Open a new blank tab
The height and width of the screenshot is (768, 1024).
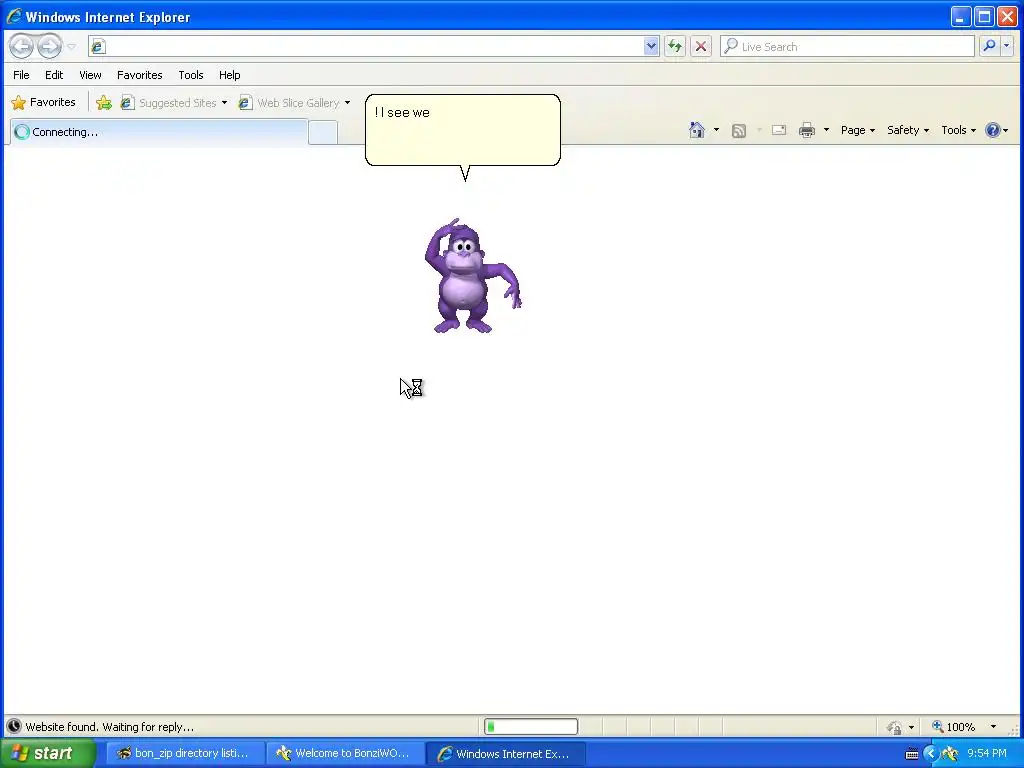[x=323, y=133]
